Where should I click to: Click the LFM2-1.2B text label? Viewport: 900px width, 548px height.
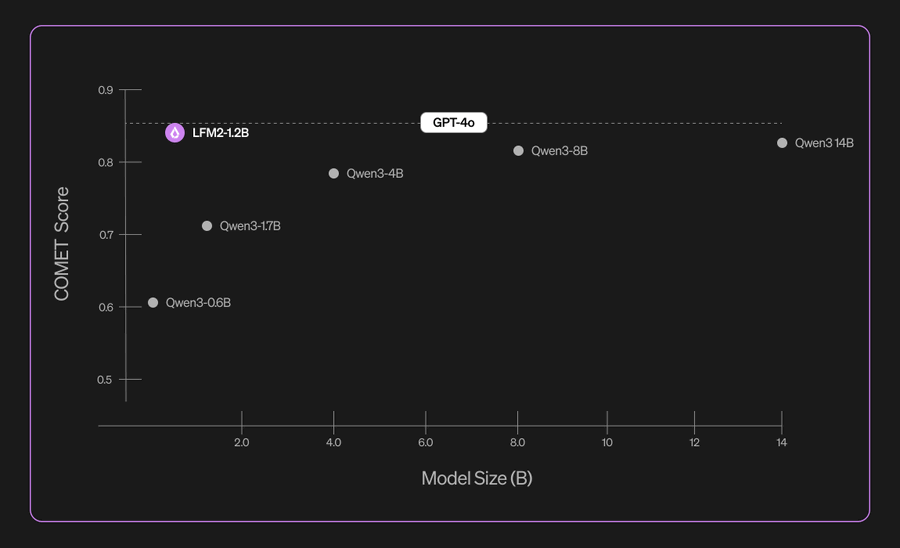220,132
